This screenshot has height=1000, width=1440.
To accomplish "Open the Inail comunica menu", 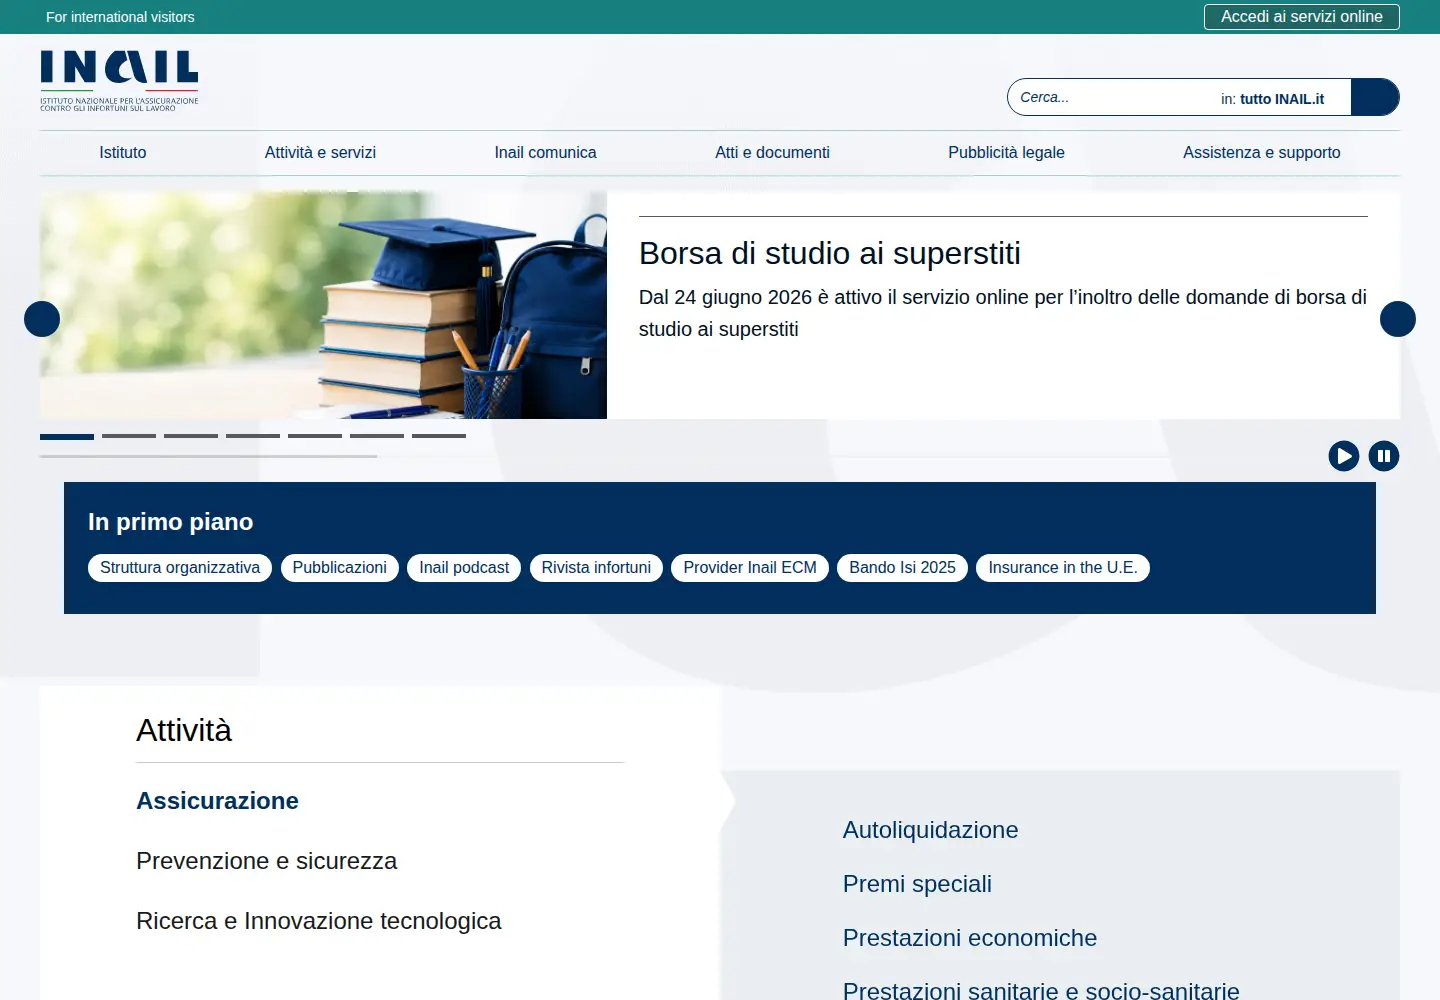I will [545, 152].
